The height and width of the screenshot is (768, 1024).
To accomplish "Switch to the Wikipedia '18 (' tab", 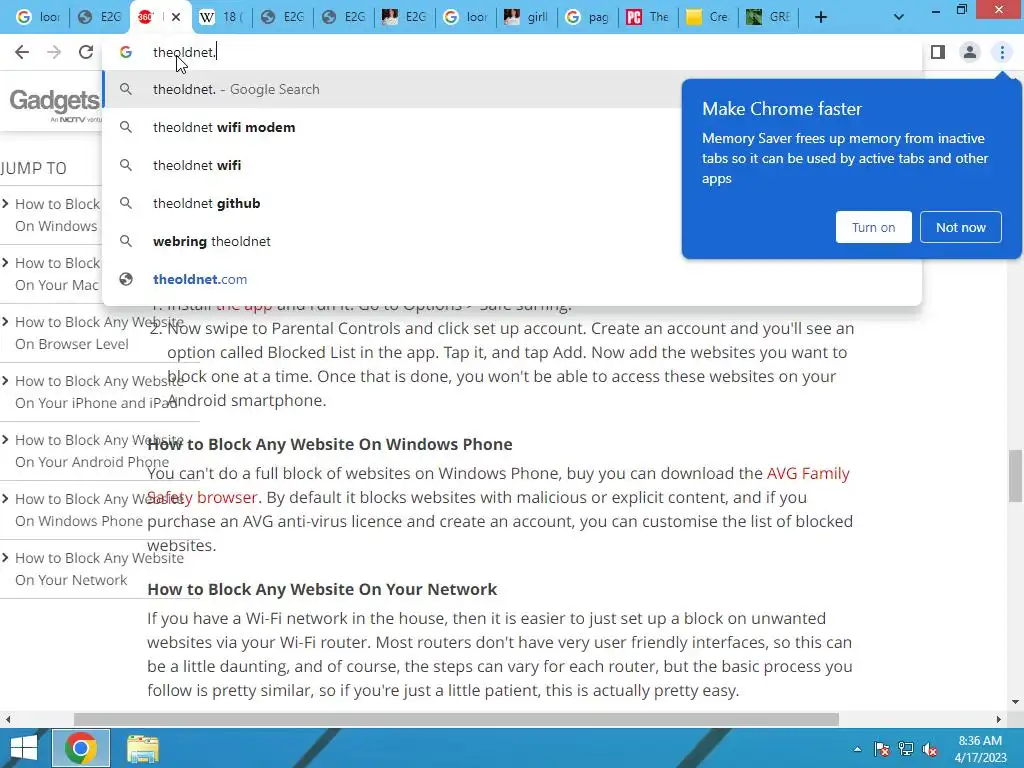I will 221,17.
